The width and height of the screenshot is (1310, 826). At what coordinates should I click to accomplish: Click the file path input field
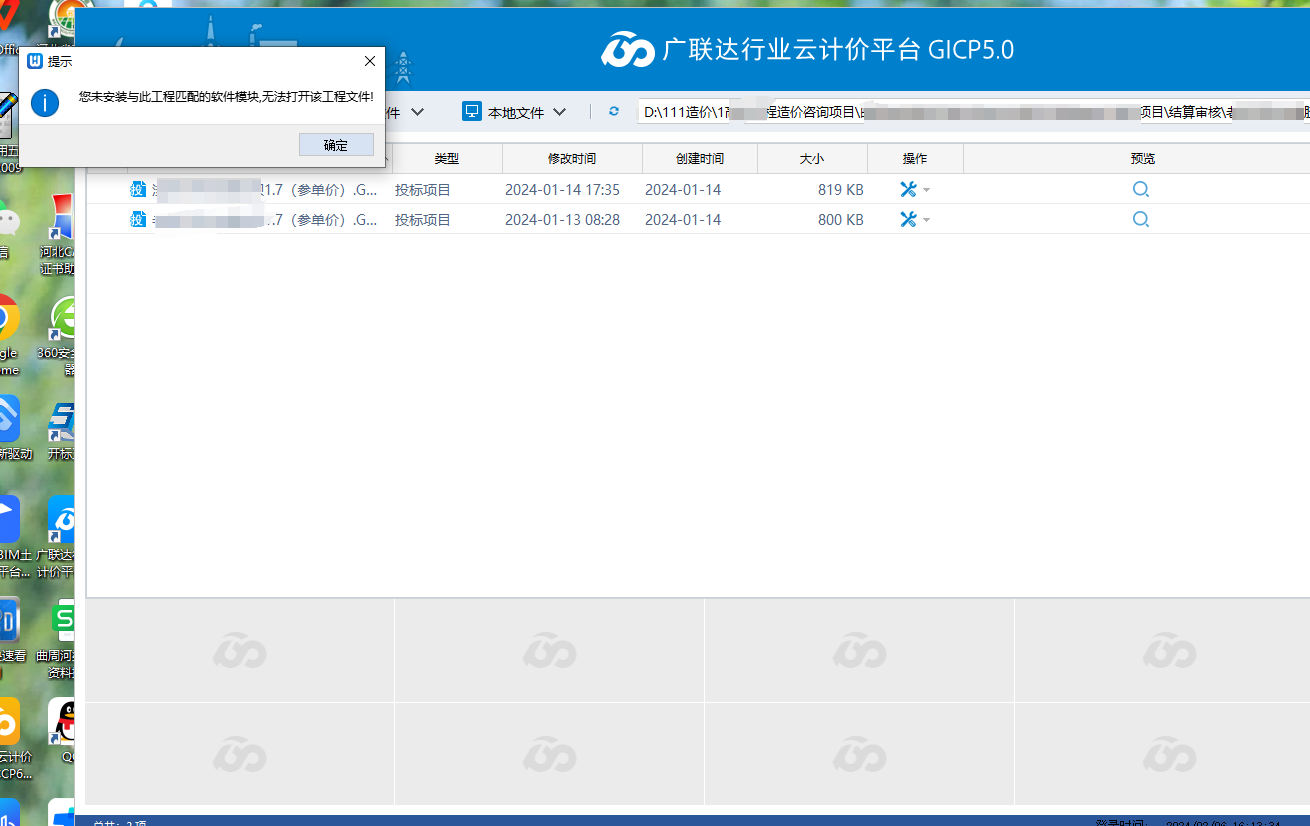(972, 112)
